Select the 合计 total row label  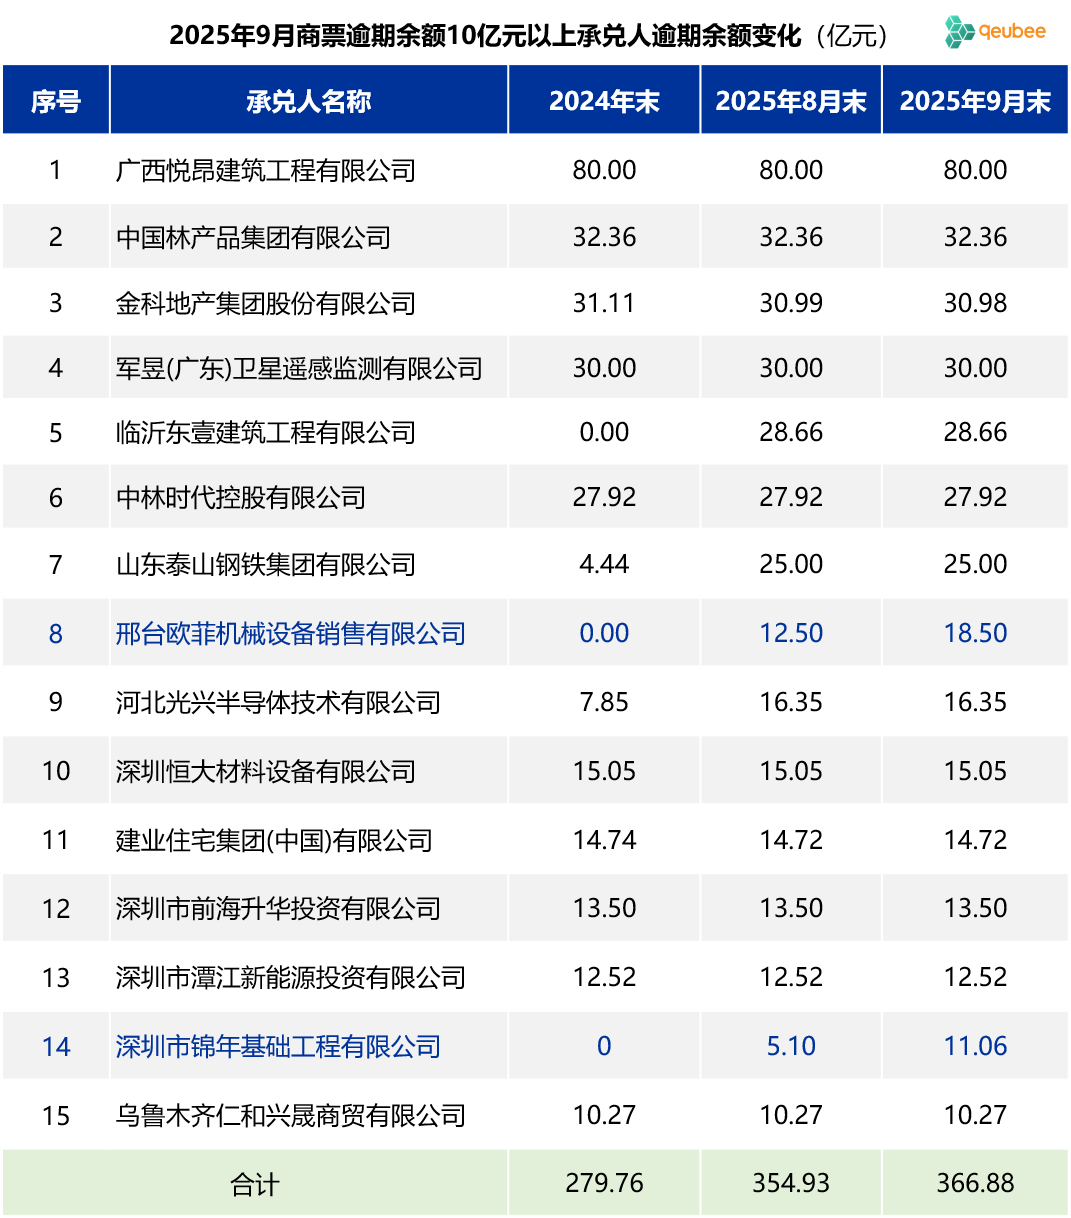255,1185
